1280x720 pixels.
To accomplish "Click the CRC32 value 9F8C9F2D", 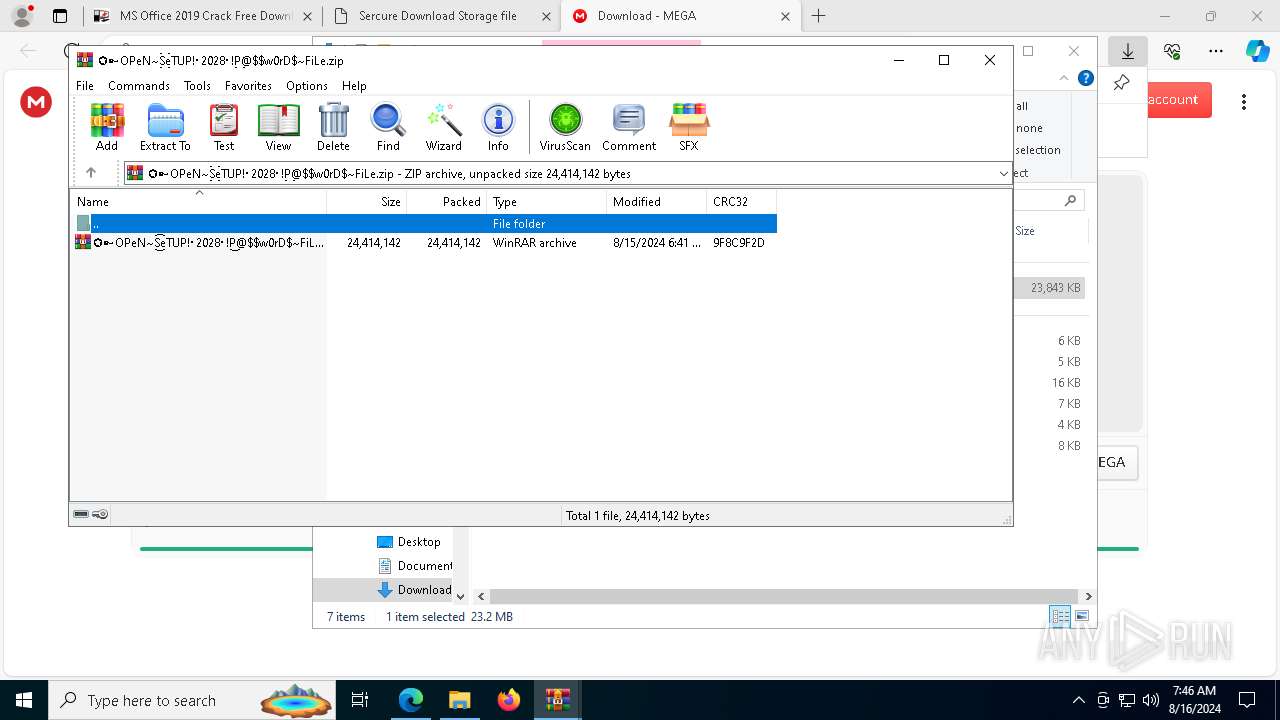I will pyautogui.click(x=739, y=242).
